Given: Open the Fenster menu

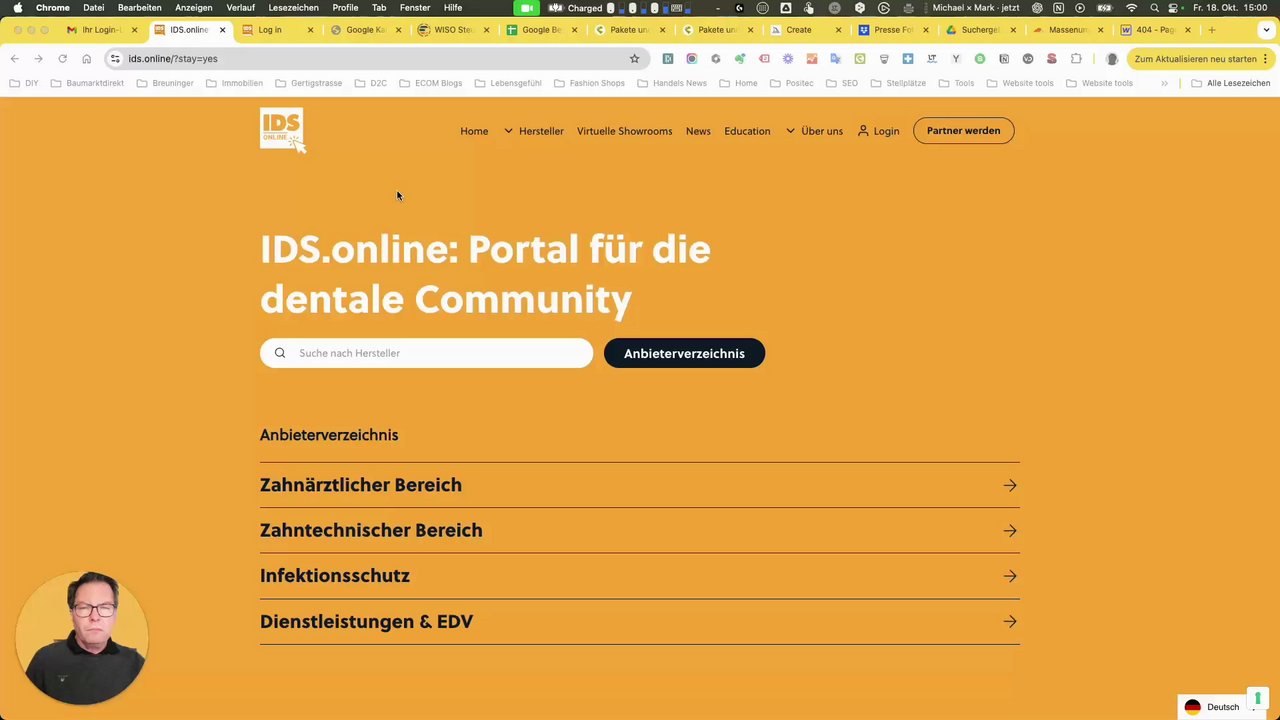Looking at the screenshot, I should pos(415,8).
